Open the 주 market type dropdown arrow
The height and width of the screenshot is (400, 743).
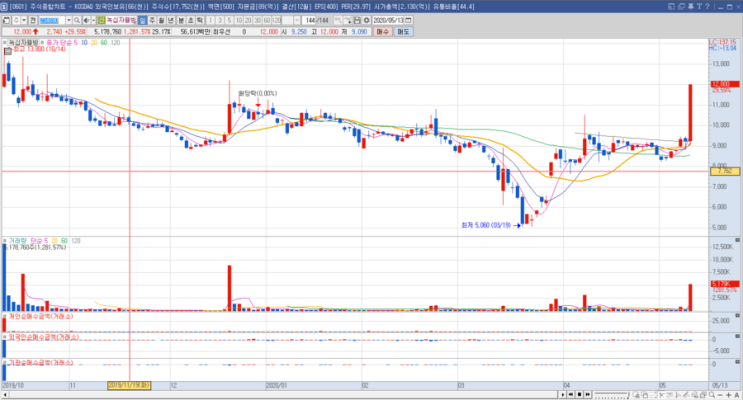24,20
